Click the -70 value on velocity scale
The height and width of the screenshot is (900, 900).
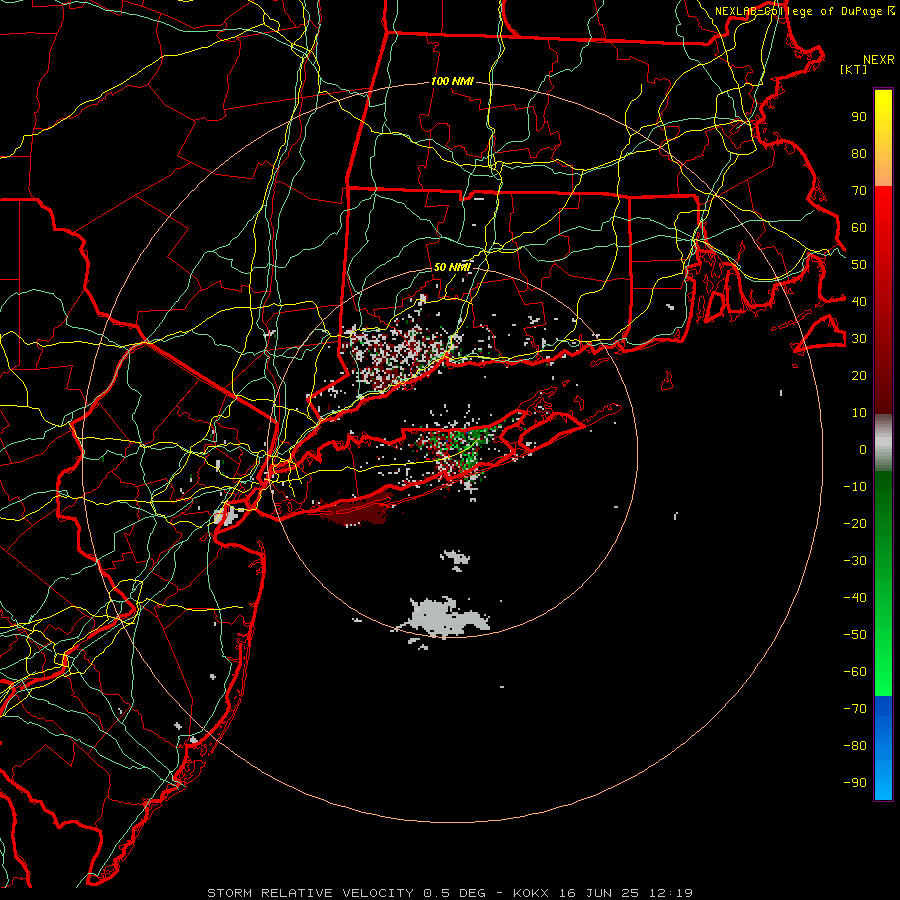855,709
